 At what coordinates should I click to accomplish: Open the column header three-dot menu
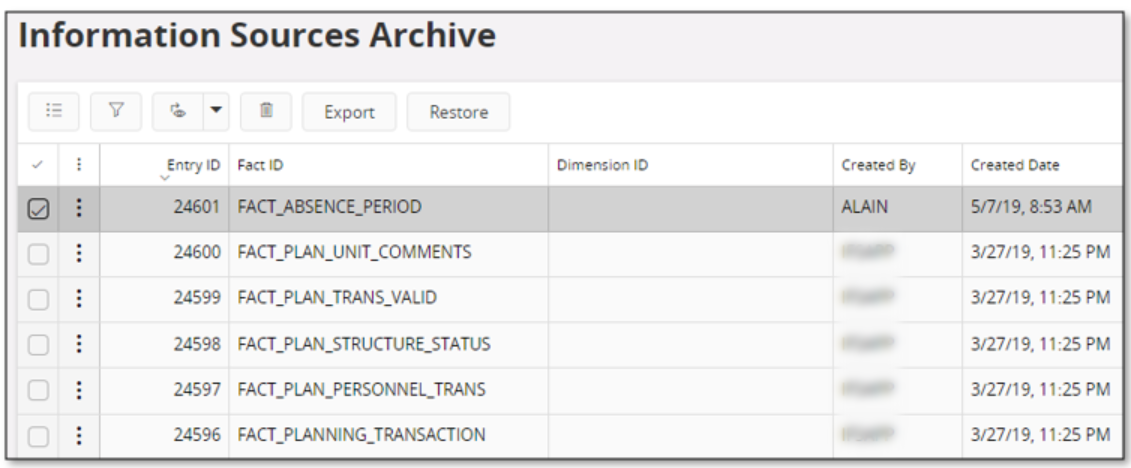click(79, 165)
